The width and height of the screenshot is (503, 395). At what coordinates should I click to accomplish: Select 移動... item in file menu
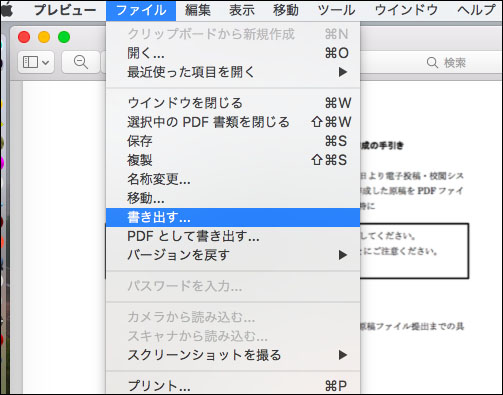coord(233,198)
